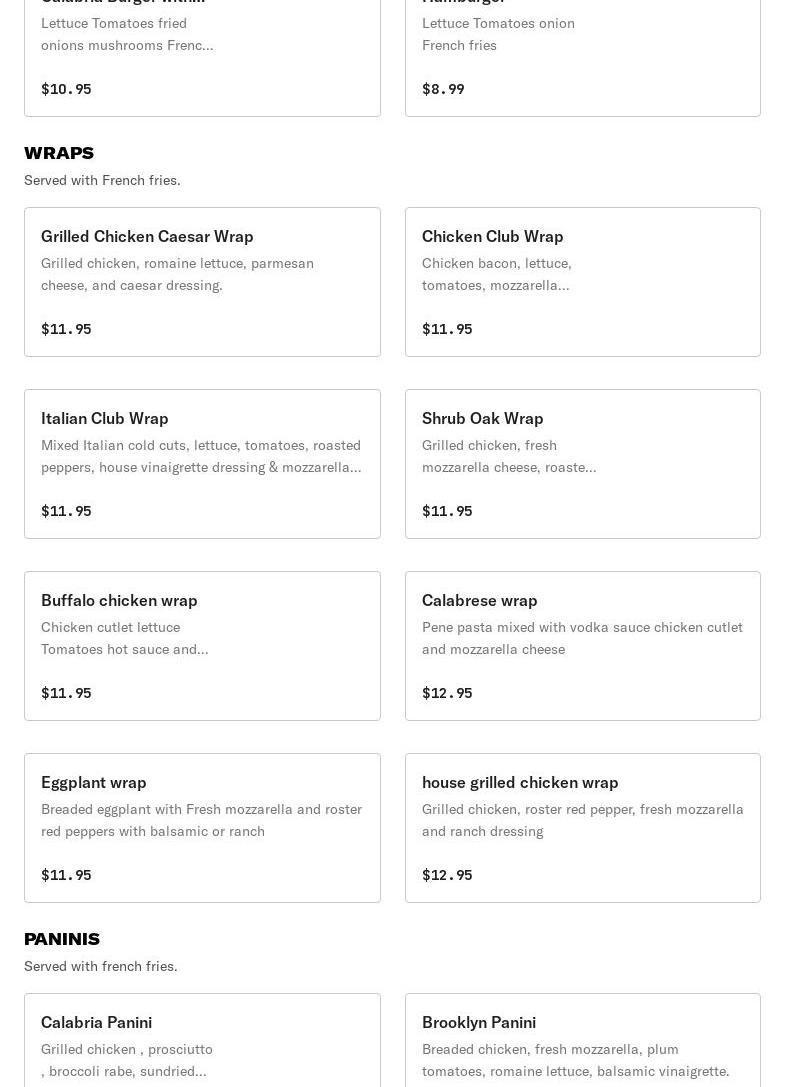
Task: Click the $8.99 burger item card
Action: [582, 58]
